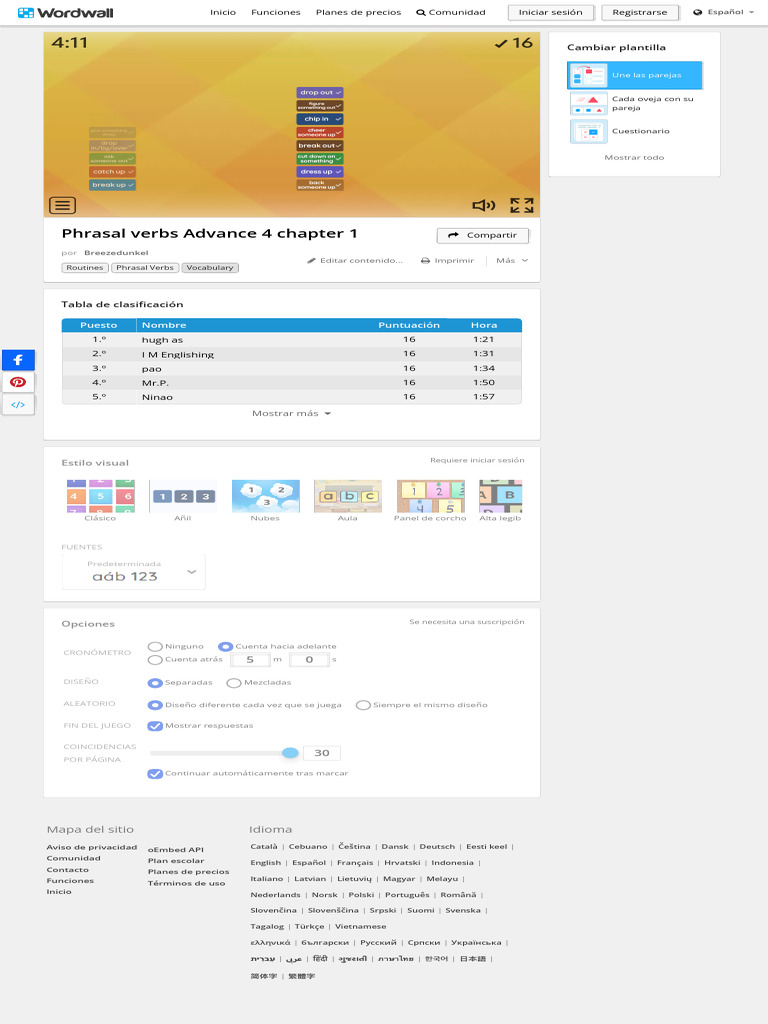Click the 'drop out' tile in game

click(320, 93)
